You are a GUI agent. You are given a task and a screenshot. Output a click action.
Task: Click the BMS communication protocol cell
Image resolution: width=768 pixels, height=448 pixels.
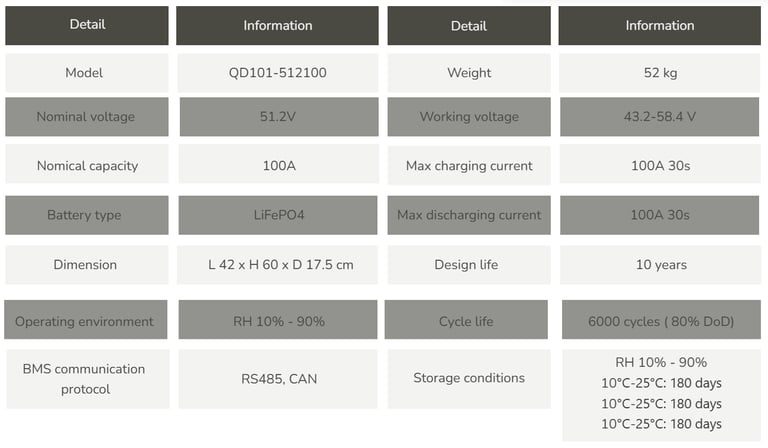click(88, 379)
